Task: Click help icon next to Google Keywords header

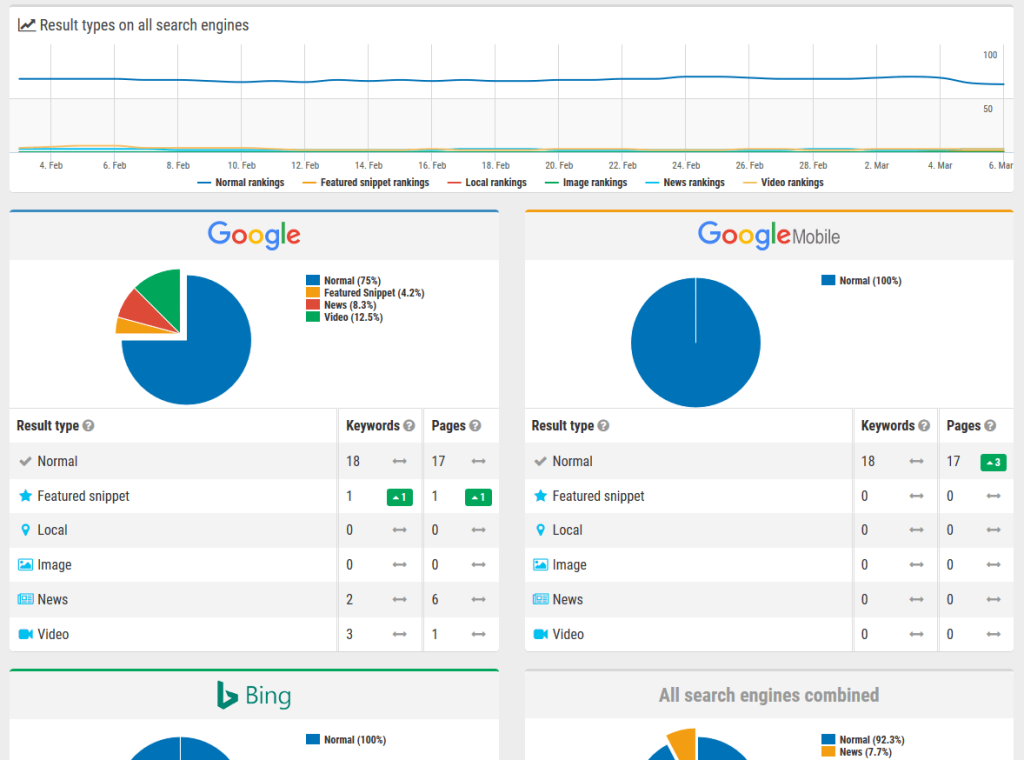Action: (409, 426)
